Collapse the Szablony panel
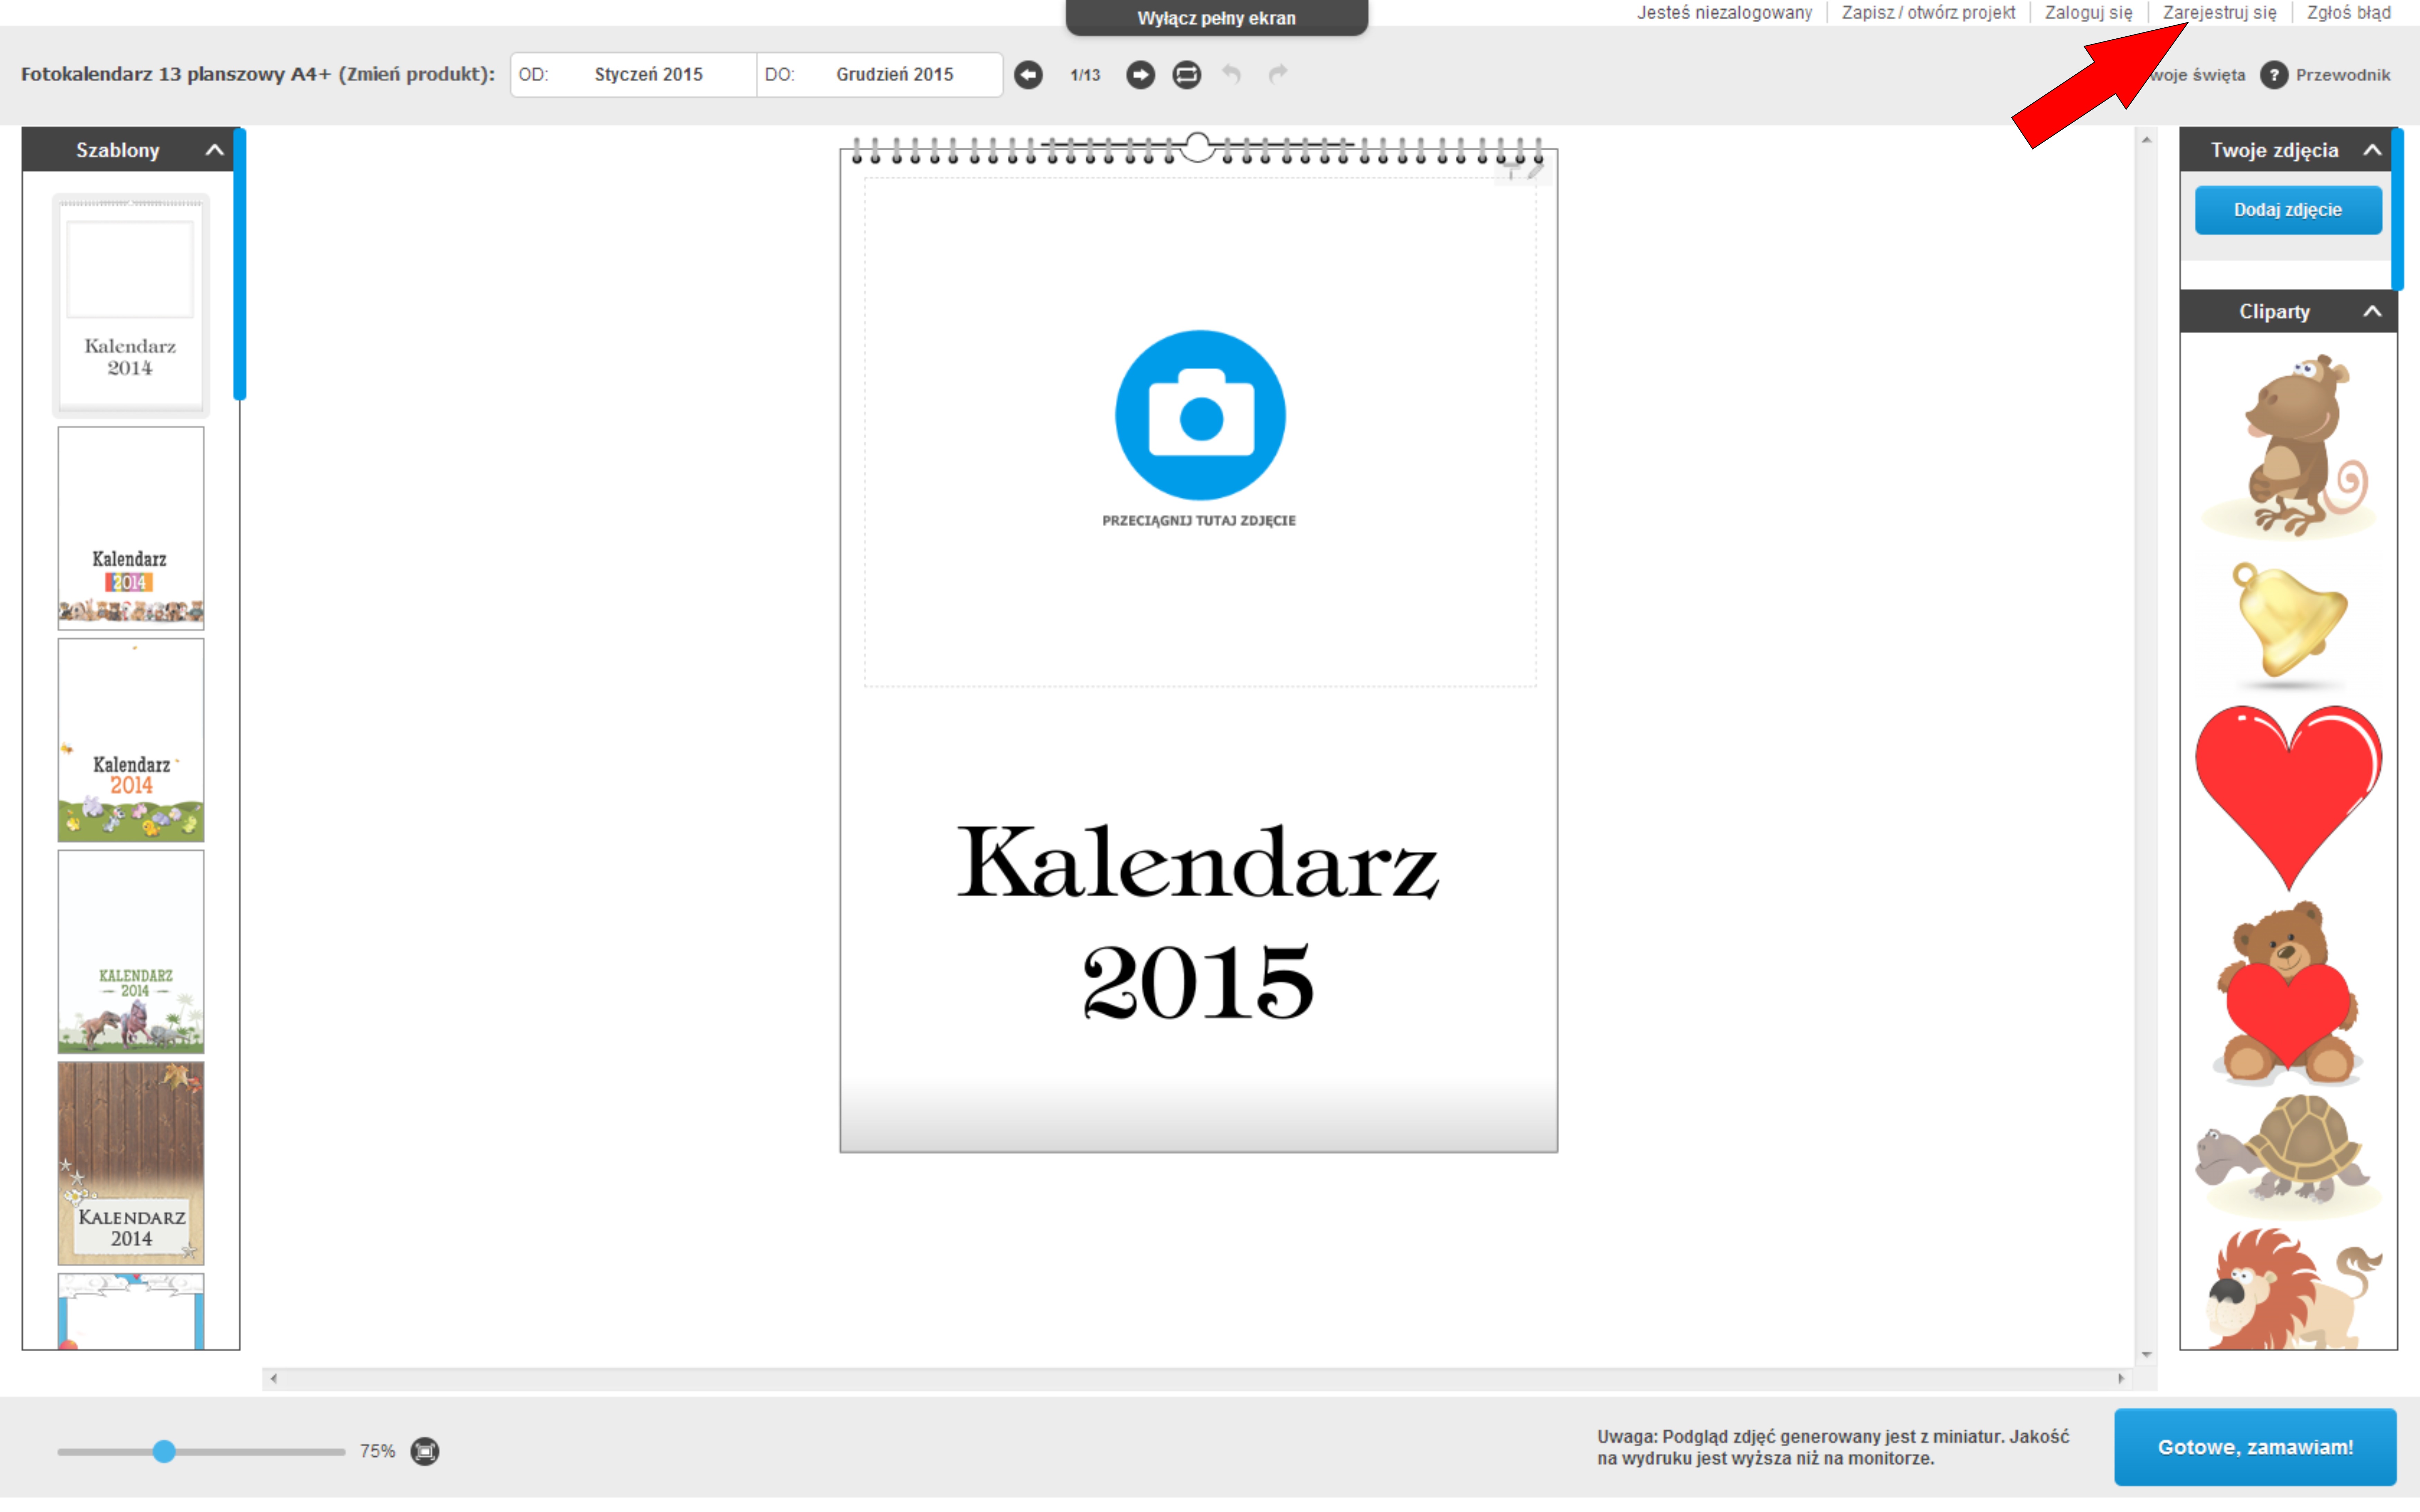 pos(214,150)
